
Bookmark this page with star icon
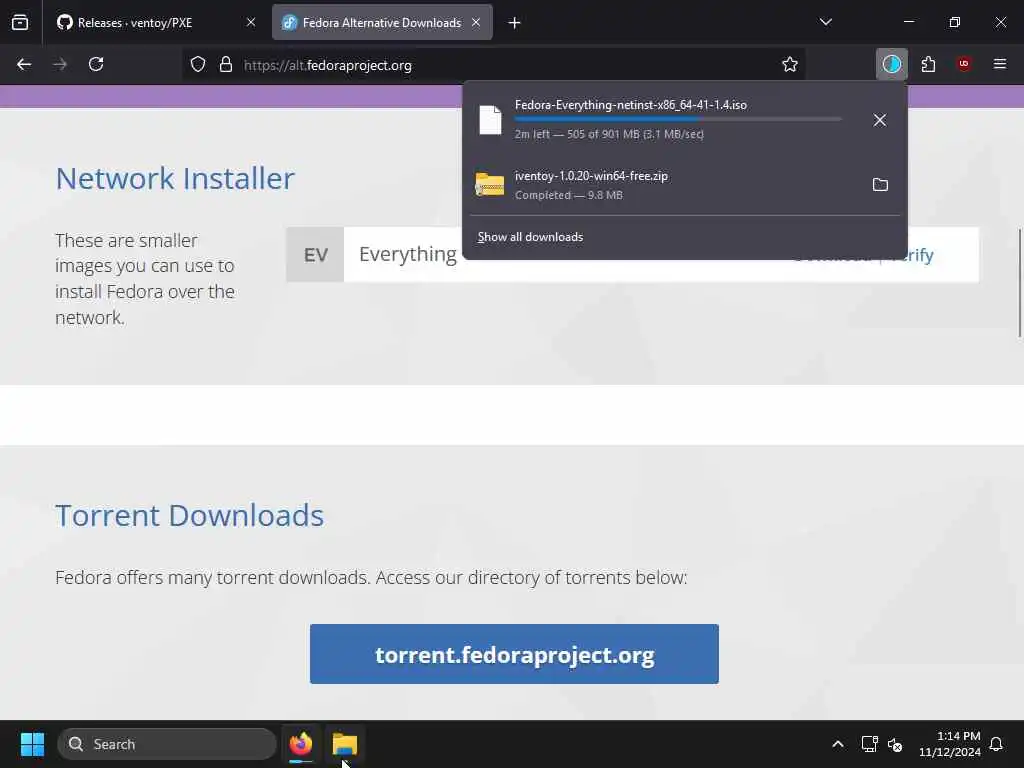790,65
